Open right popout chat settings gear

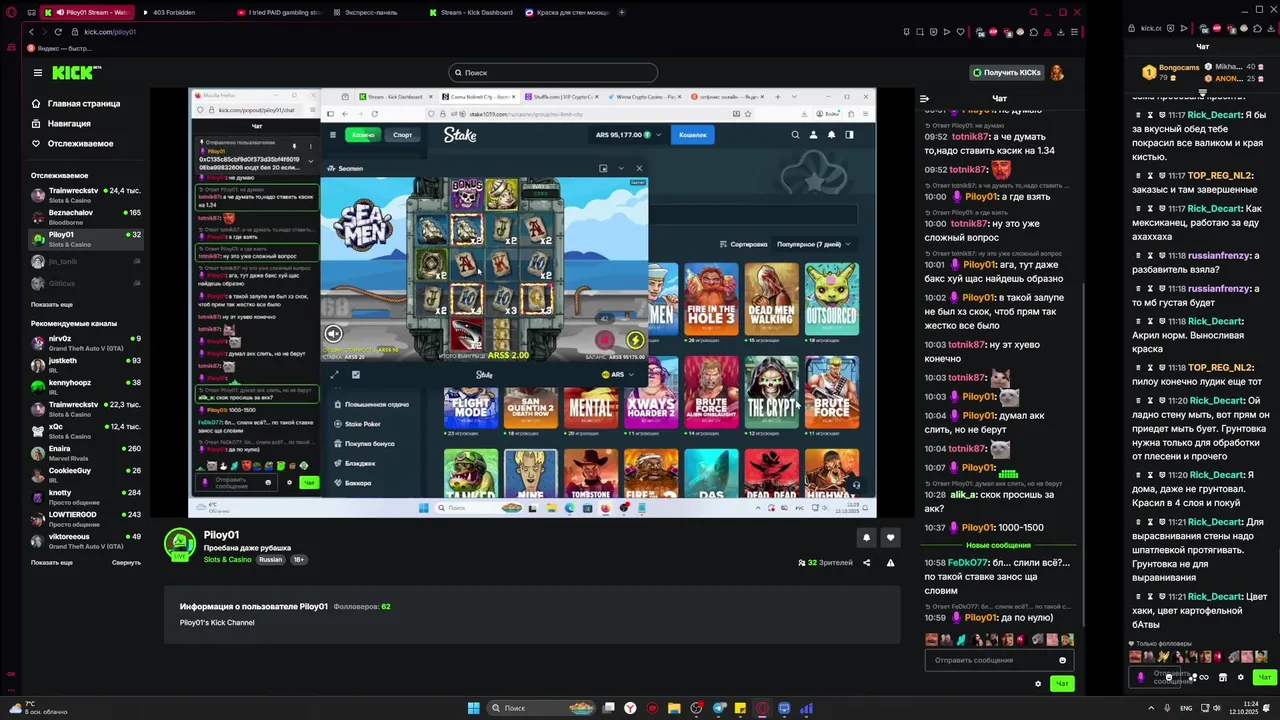click(1241, 677)
